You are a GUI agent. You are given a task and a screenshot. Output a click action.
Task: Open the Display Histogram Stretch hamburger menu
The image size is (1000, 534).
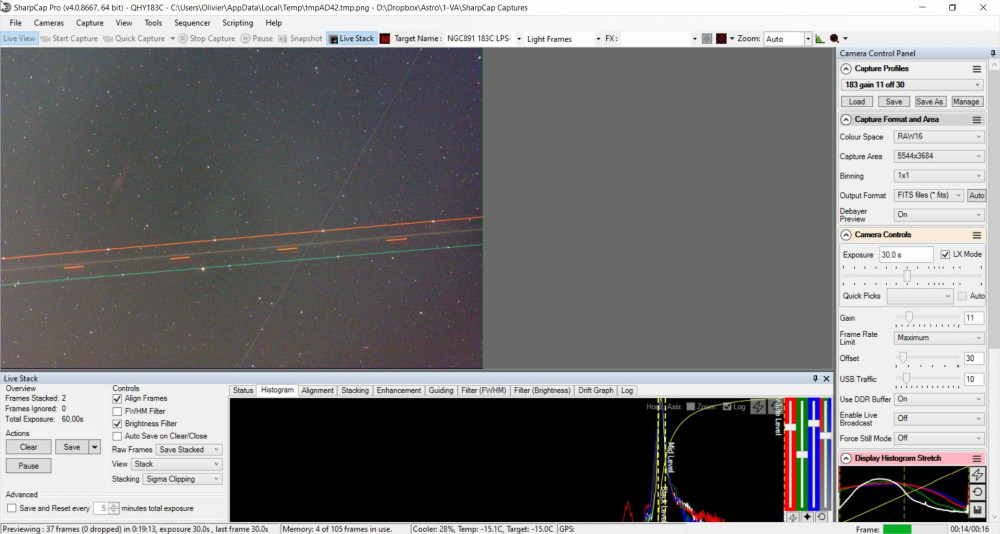click(976, 458)
